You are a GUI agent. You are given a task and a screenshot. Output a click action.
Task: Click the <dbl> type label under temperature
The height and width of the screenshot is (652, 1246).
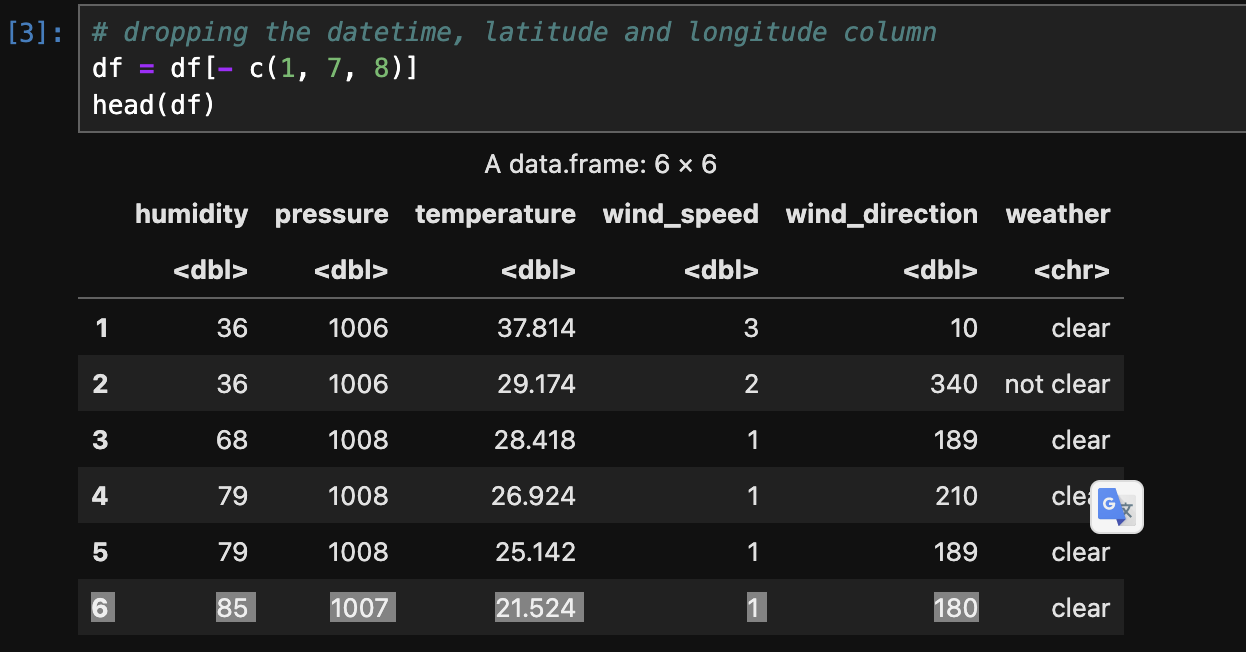tap(538, 270)
